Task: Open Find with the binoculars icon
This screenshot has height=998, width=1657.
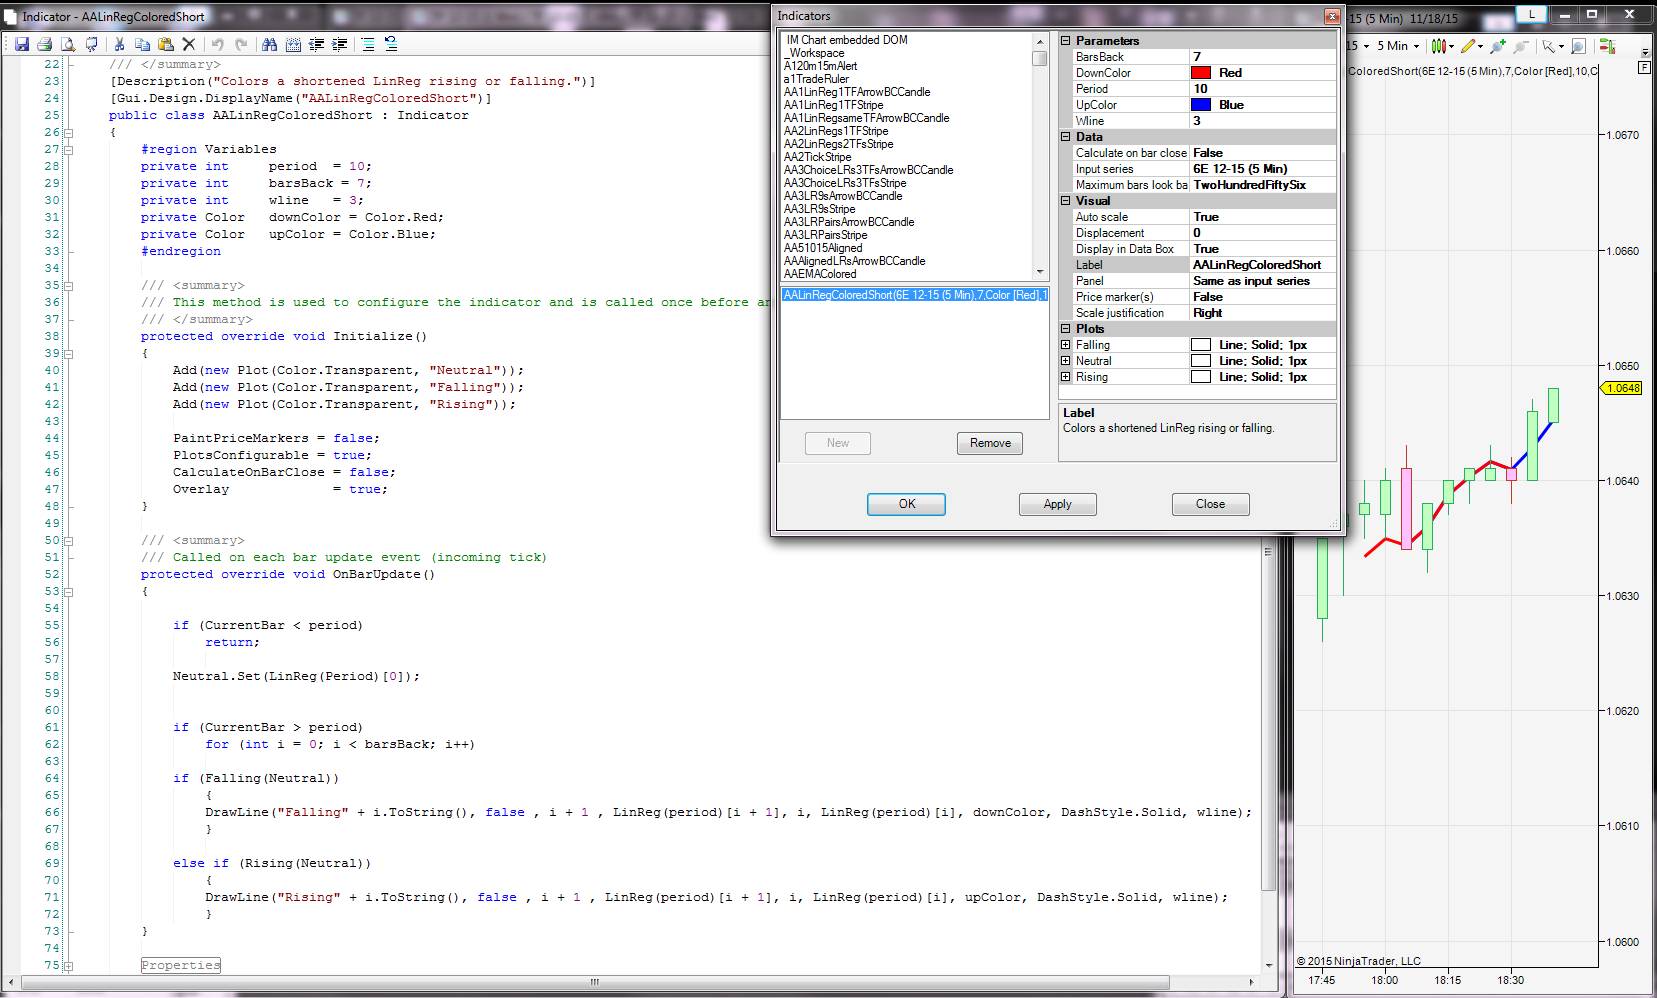Action: pyautogui.click(x=269, y=44)
